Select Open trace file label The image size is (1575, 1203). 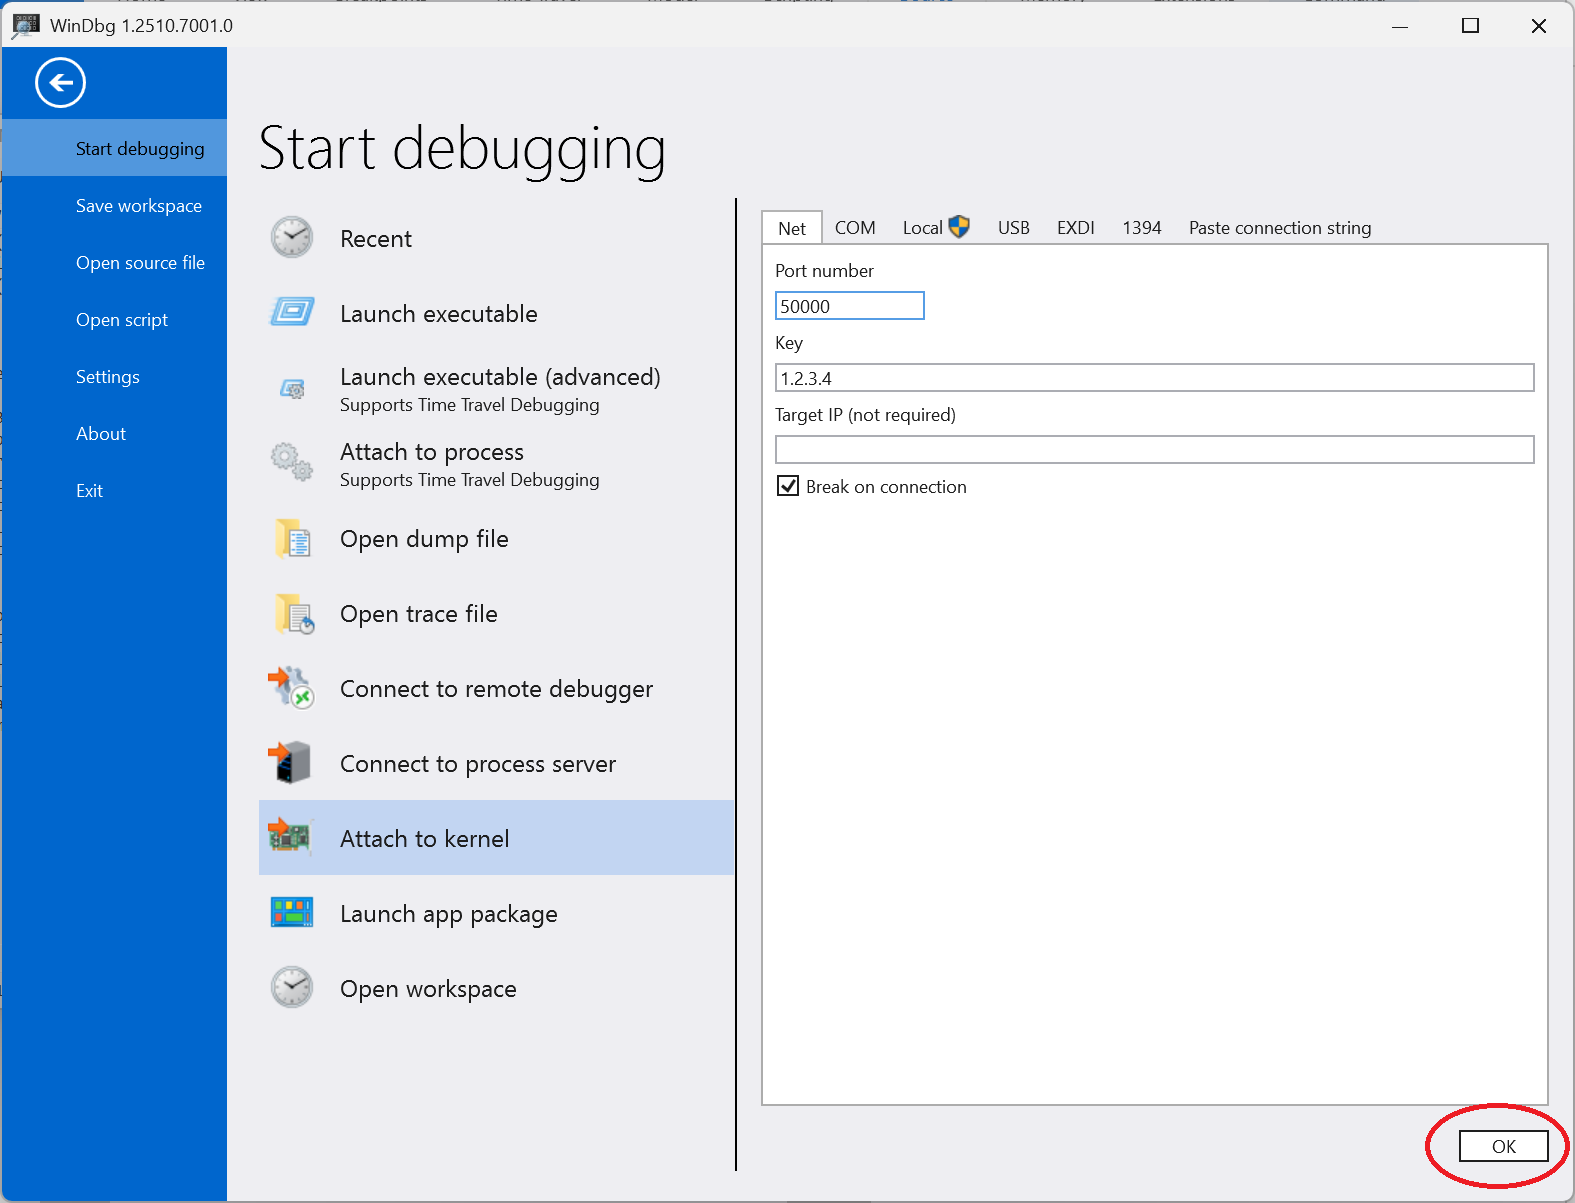[418, 614]
